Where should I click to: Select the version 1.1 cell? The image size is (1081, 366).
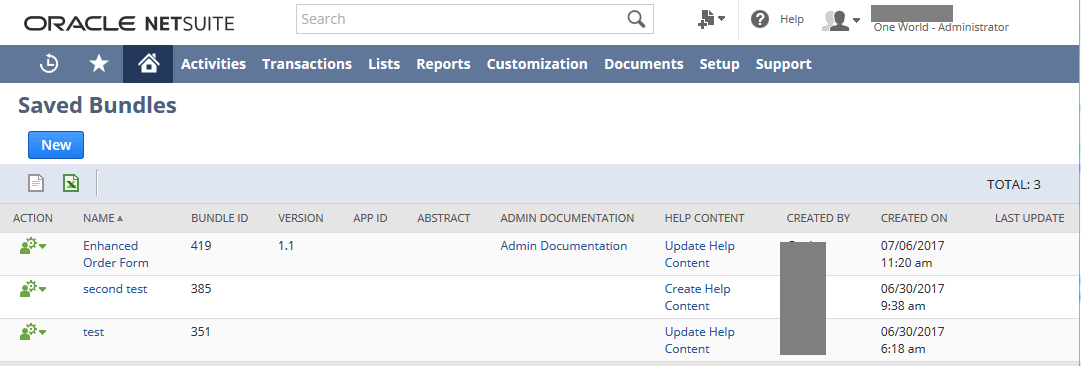pos(285,246)
